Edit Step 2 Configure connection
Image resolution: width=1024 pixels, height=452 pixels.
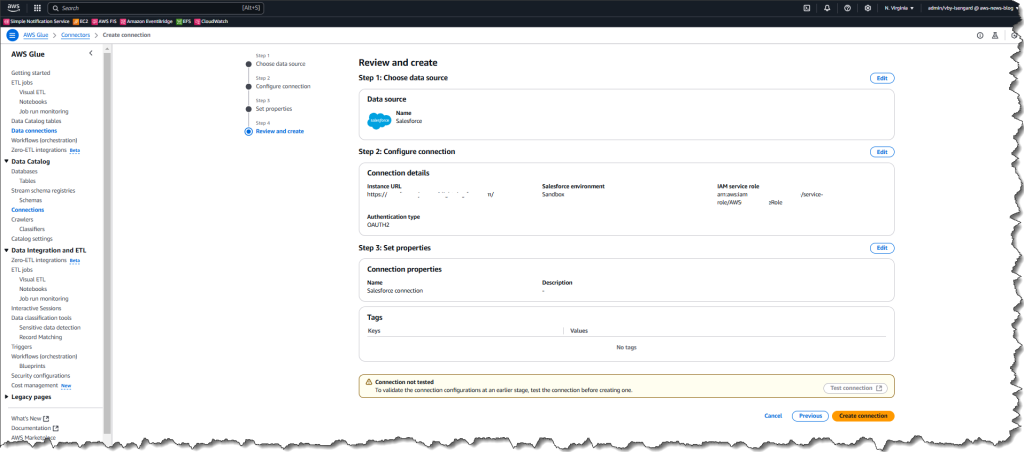tap(882, 152)
